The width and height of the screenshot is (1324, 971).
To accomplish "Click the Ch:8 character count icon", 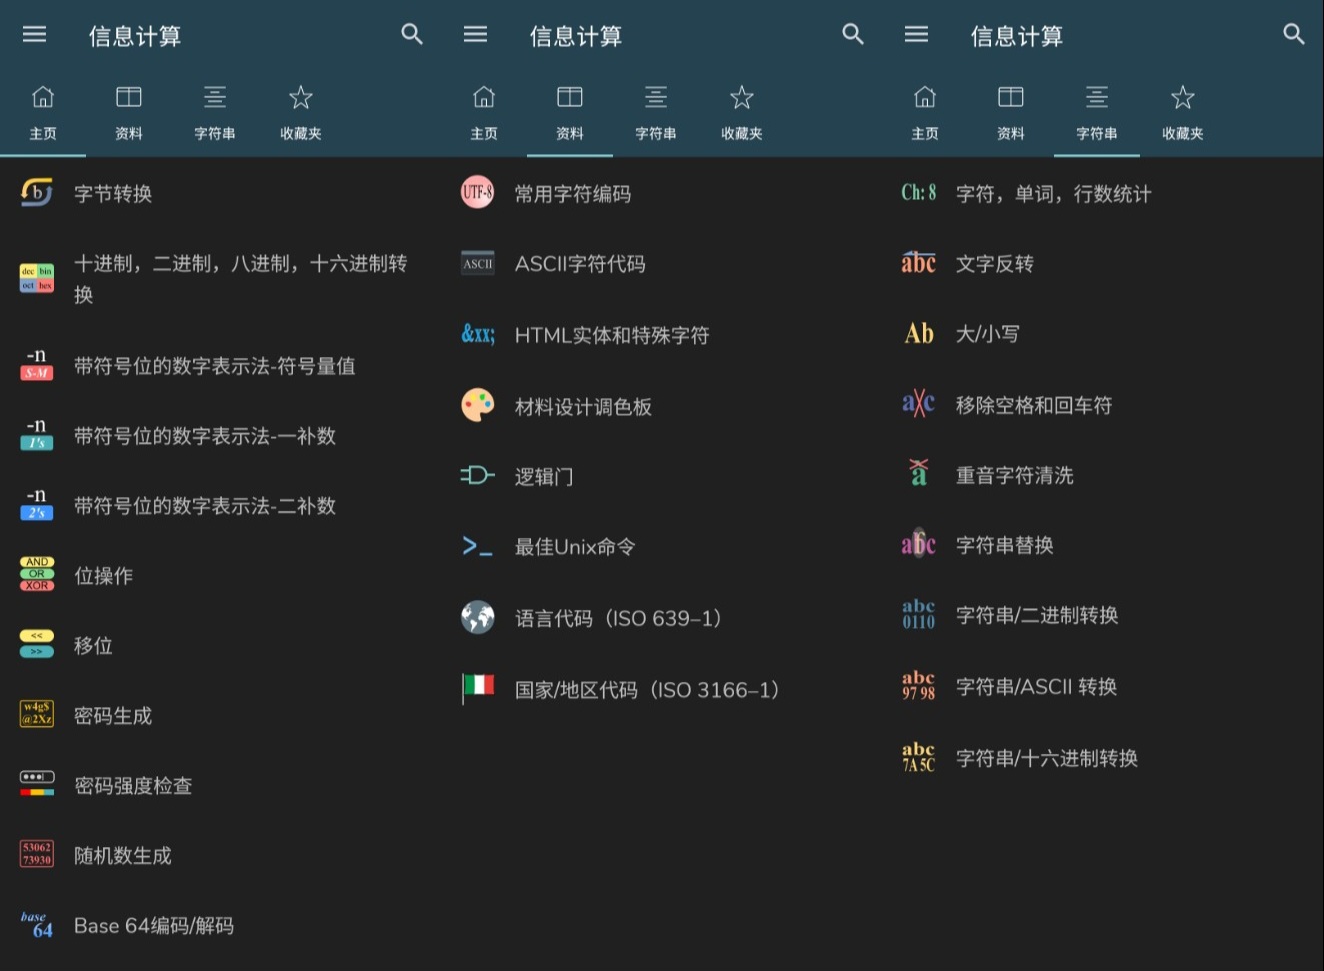I will [x=919, y=192].
